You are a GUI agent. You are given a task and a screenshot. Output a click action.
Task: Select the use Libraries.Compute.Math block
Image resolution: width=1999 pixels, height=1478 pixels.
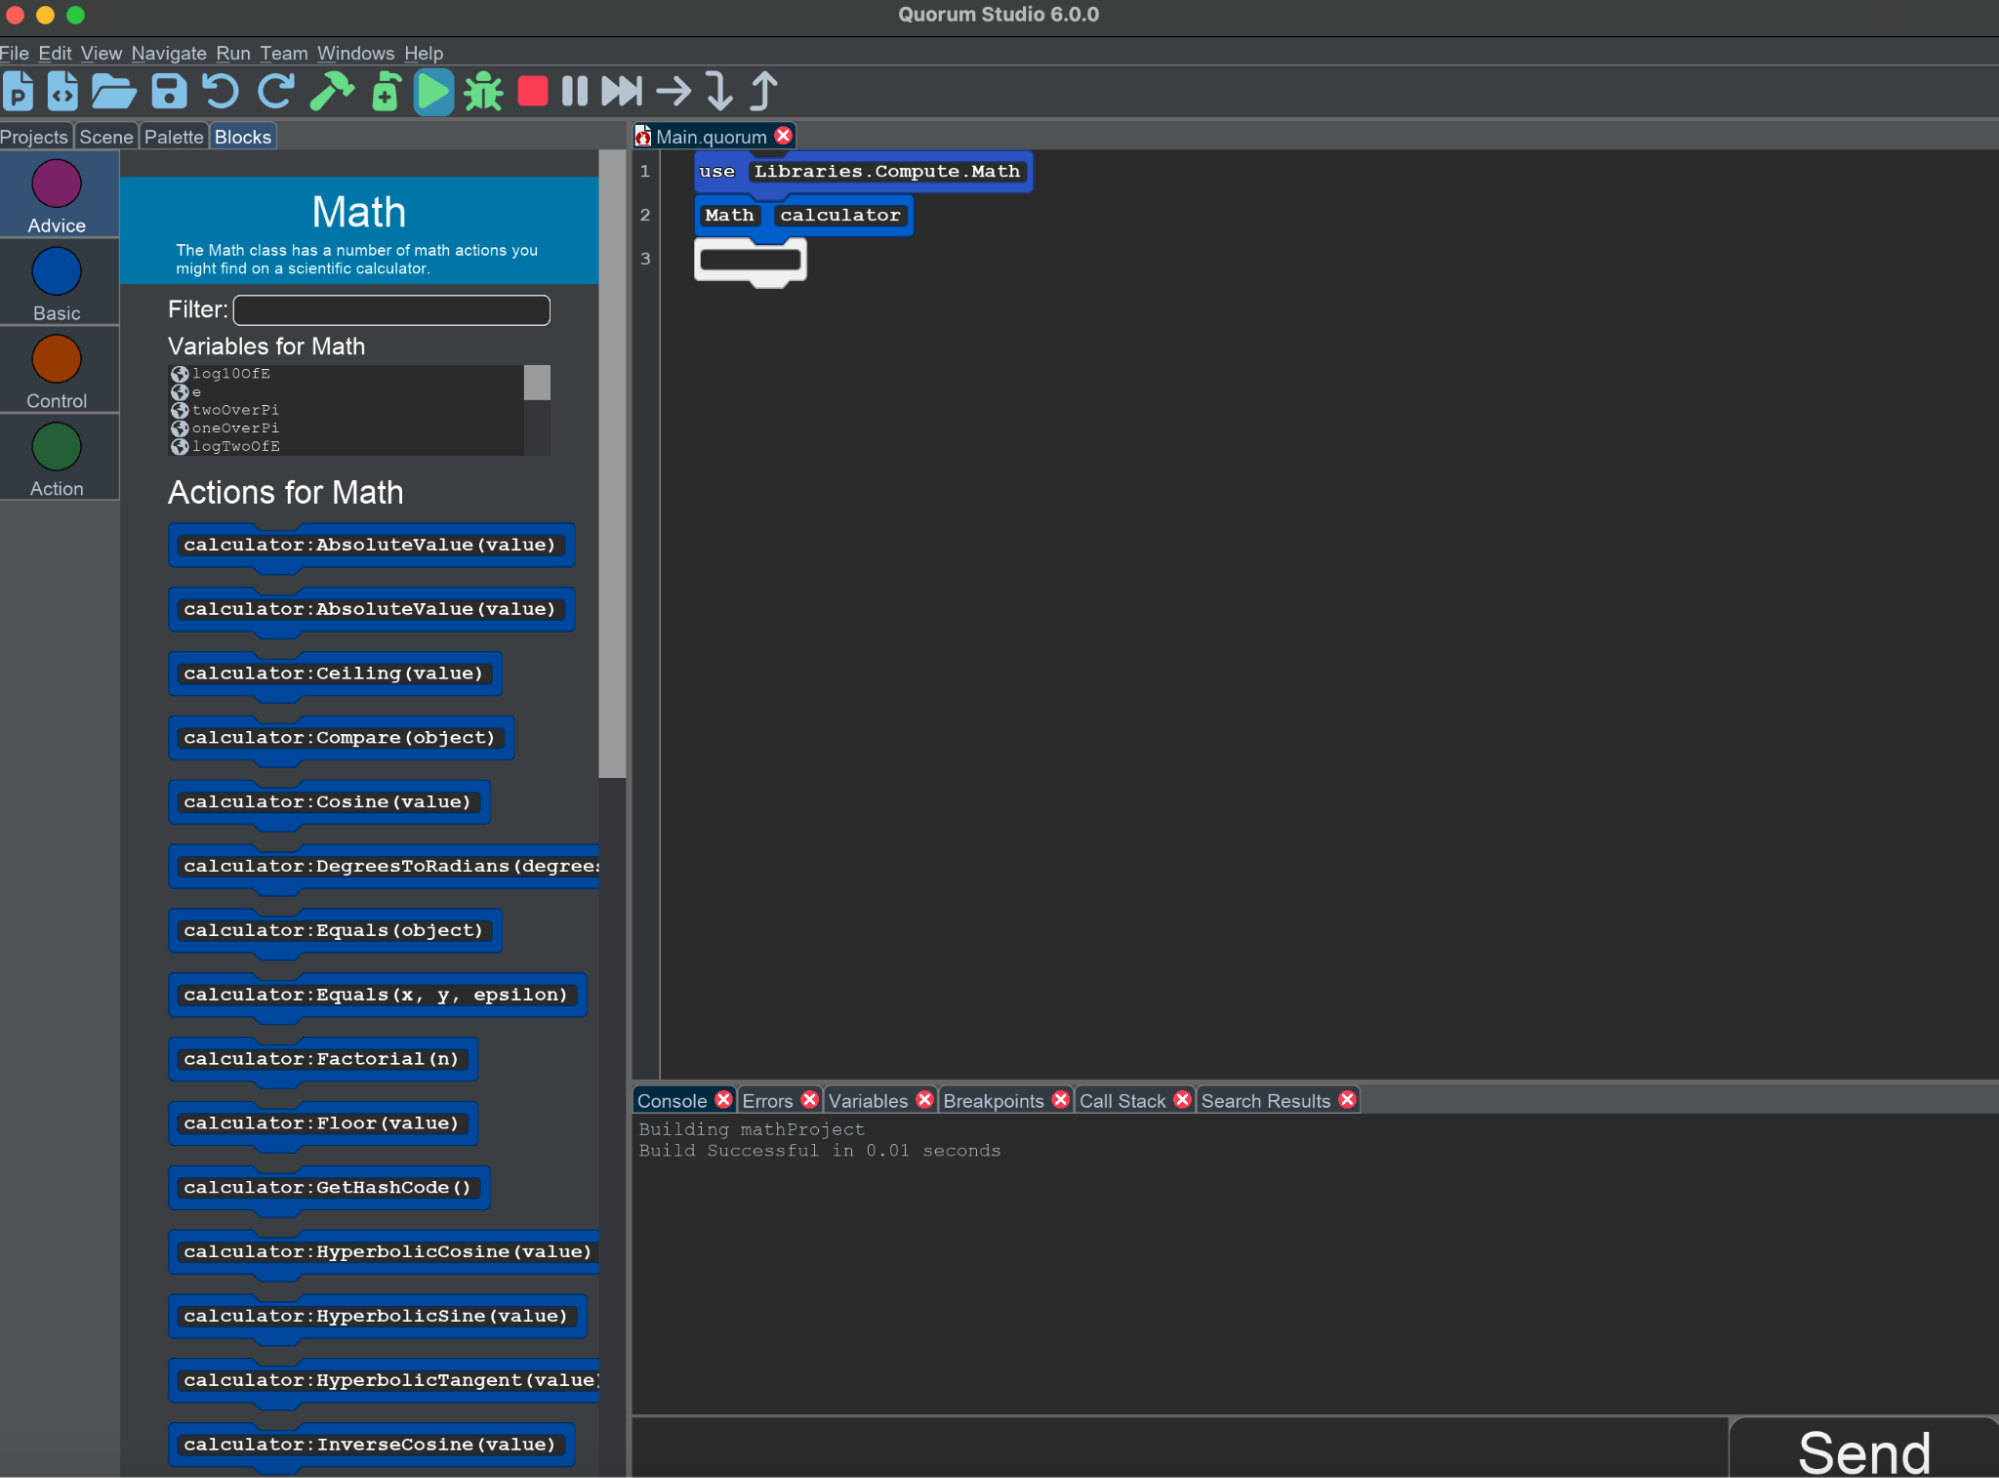863,172
